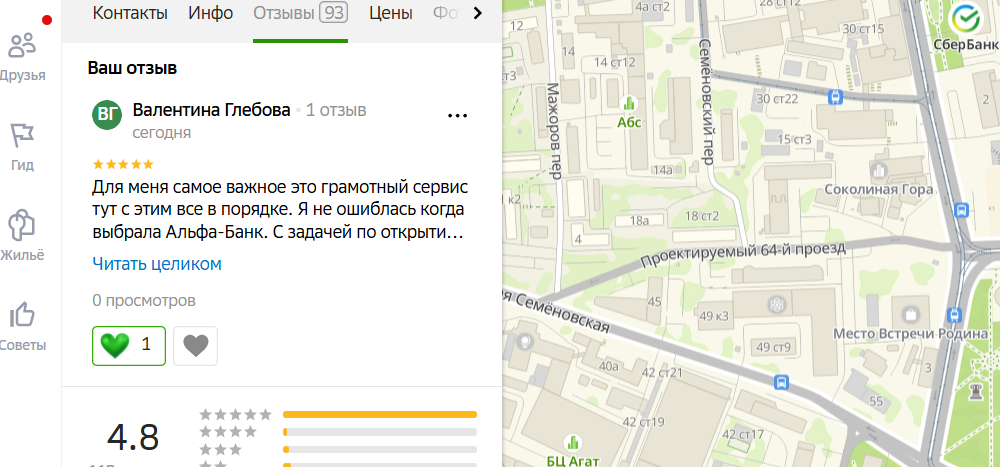Click the bus stop icon near 42 ст21
1000x467 pixels.
pos(781,382)
